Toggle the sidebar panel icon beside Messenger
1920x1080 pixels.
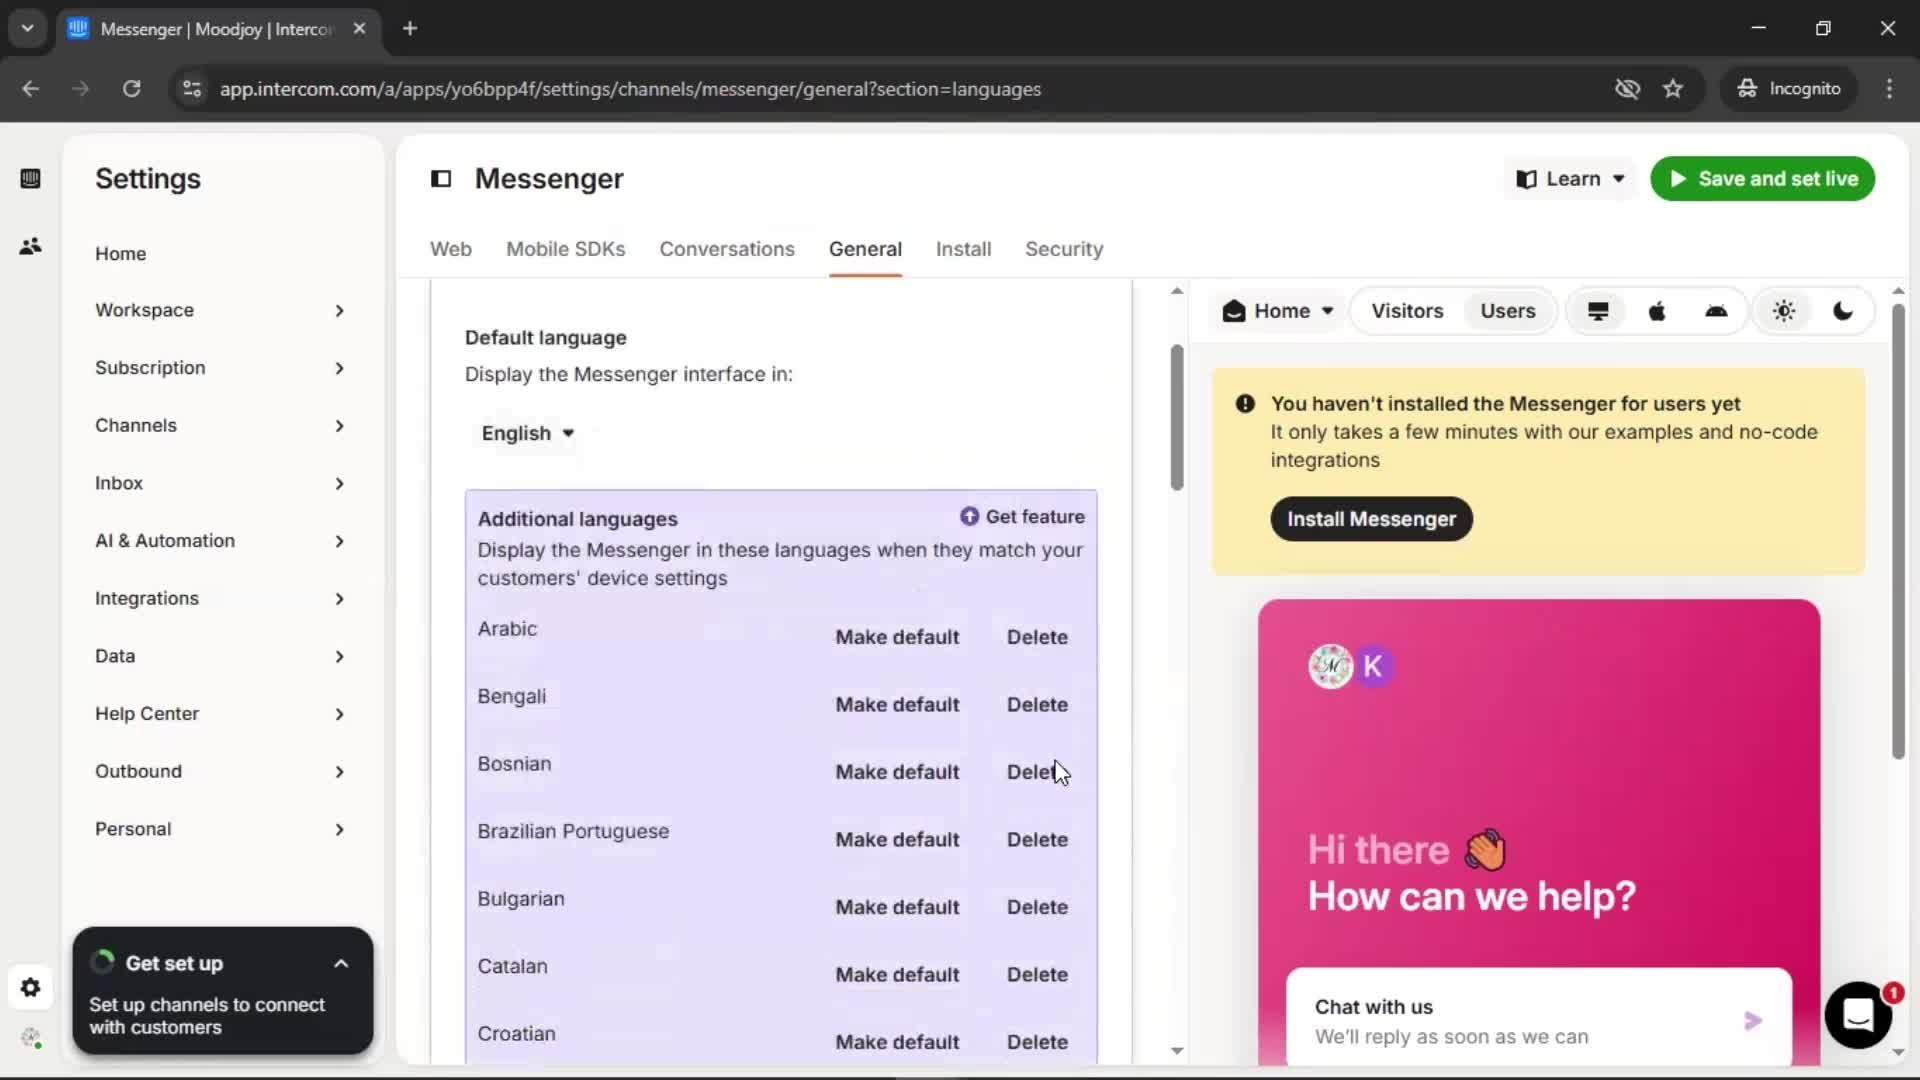441,179
